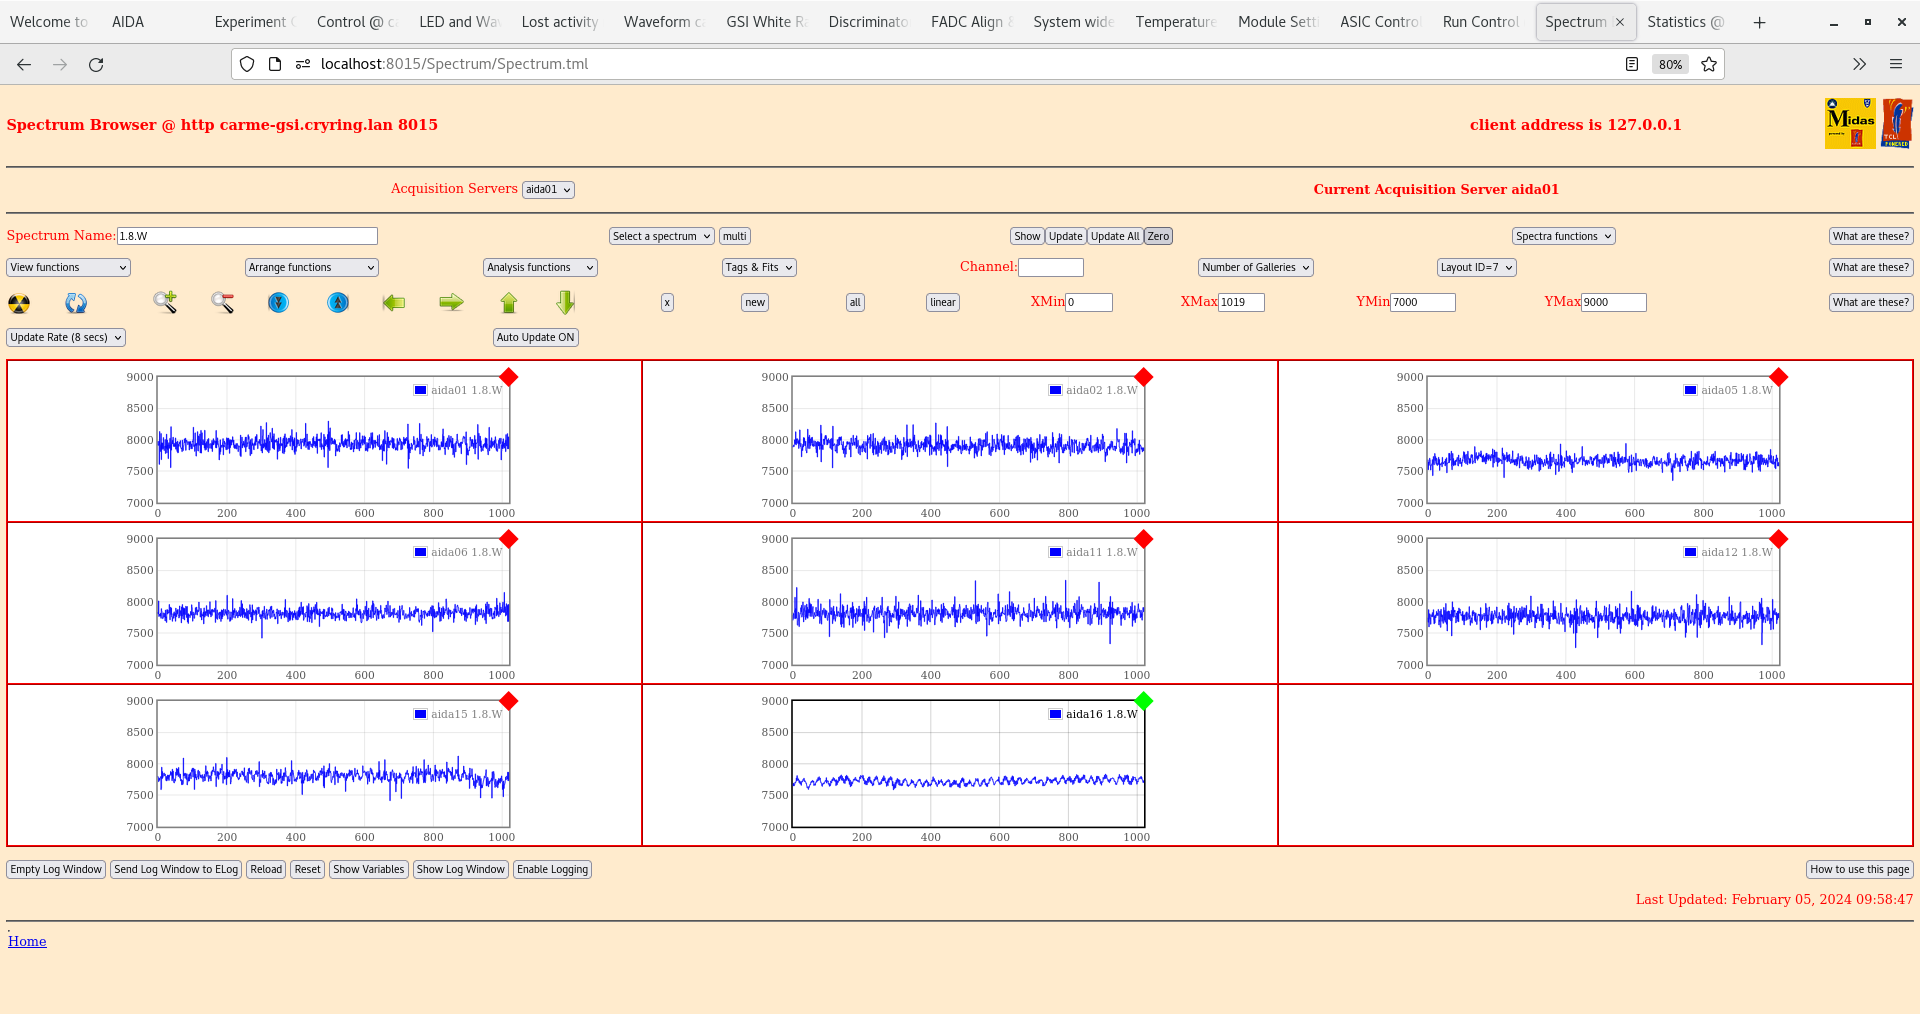The height and width of the screenshot is (1014, 1920).
Task: Click into the Spectrum Name input field
Action: 247,236
